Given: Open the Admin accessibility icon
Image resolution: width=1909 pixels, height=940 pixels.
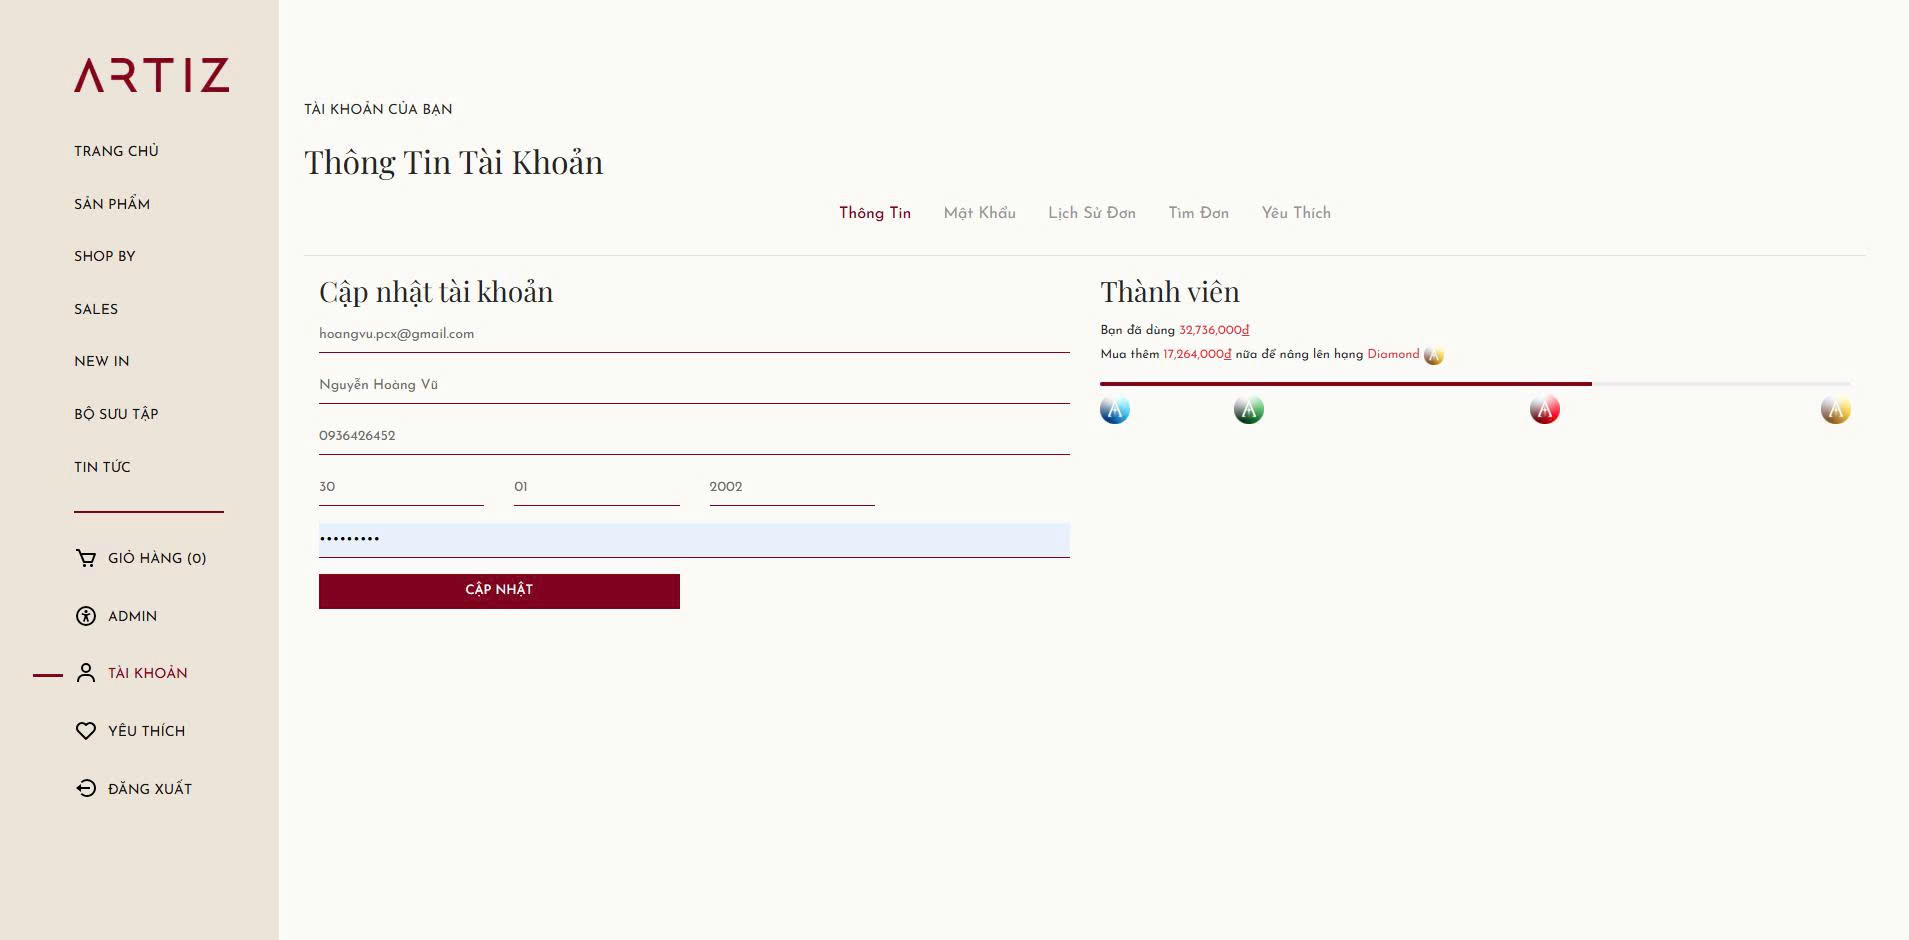Looking at the screenshot, I should (86, 616).
